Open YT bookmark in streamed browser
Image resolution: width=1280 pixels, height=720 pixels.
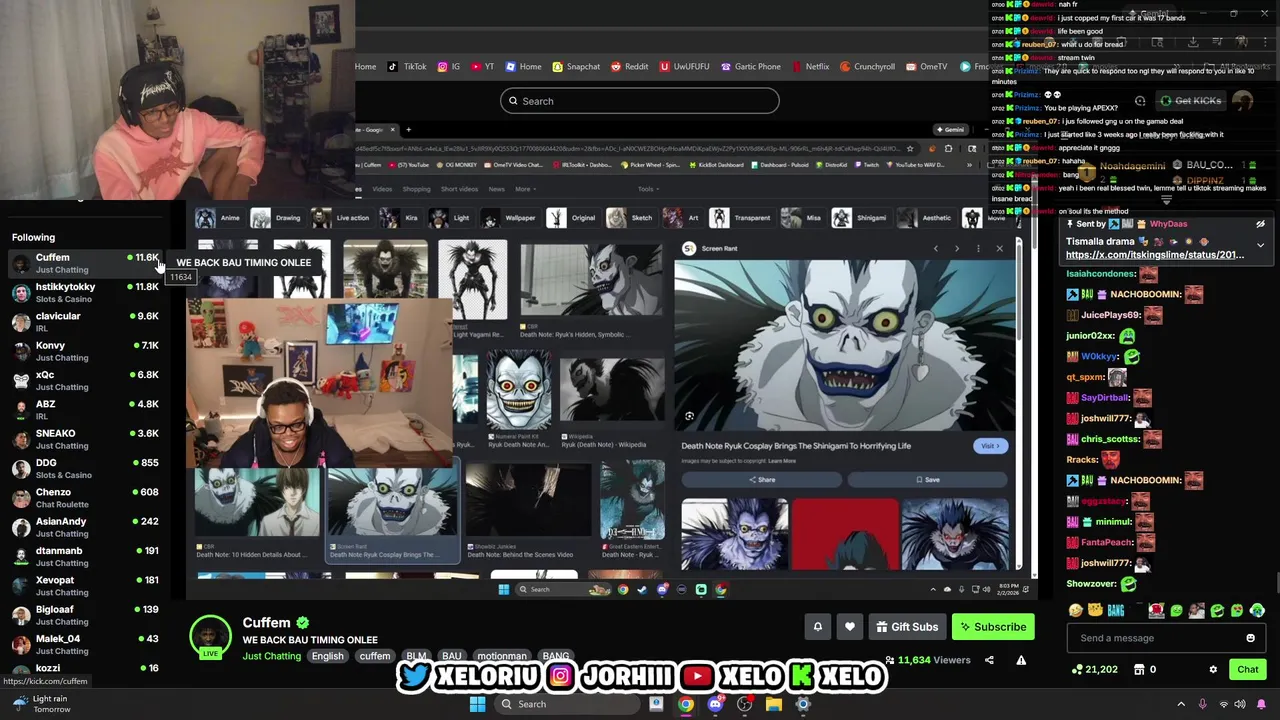click(x=483, y=67)
